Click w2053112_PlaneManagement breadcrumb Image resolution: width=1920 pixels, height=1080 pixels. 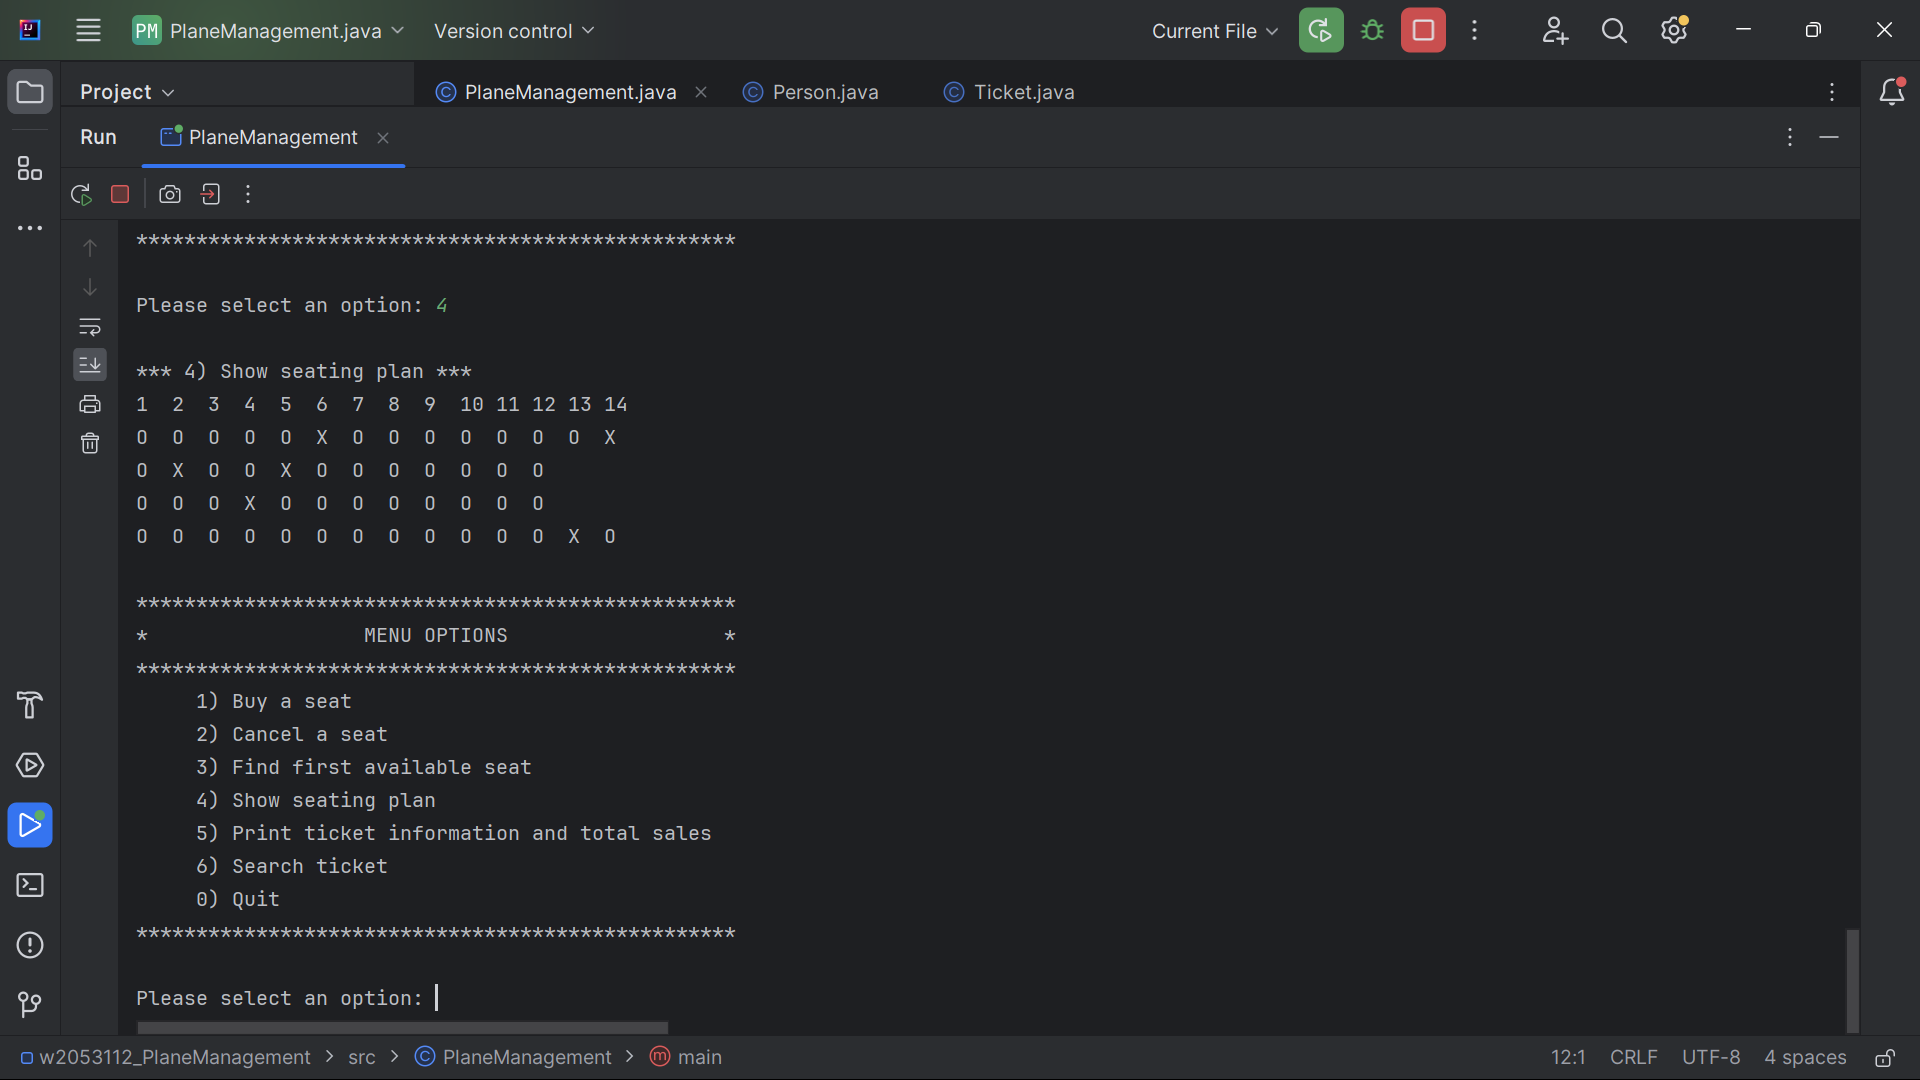(166, 1057)
